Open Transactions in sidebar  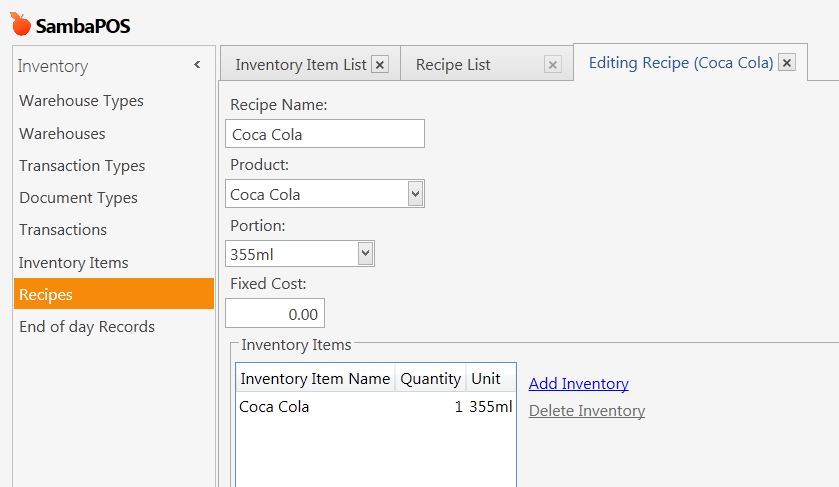click(x=63, y=230)
